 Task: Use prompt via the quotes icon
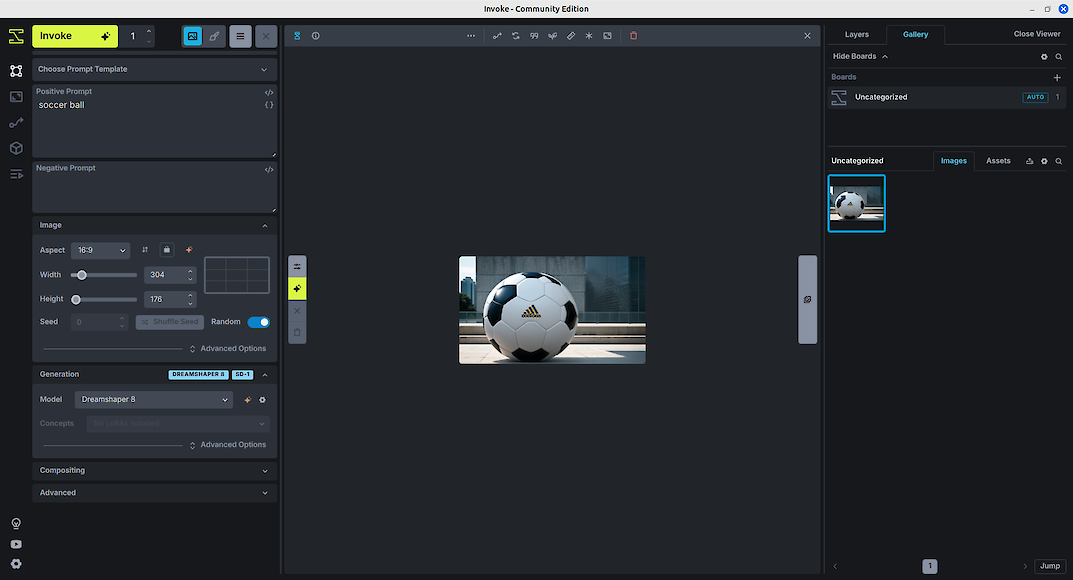pyautogui.click(x=534, y=36)
